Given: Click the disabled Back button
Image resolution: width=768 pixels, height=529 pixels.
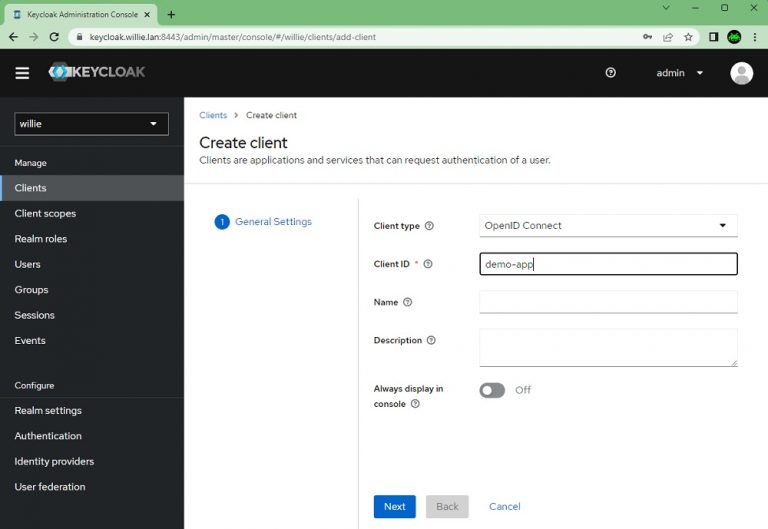Looking at the screenshot, I should click(447, 506).
